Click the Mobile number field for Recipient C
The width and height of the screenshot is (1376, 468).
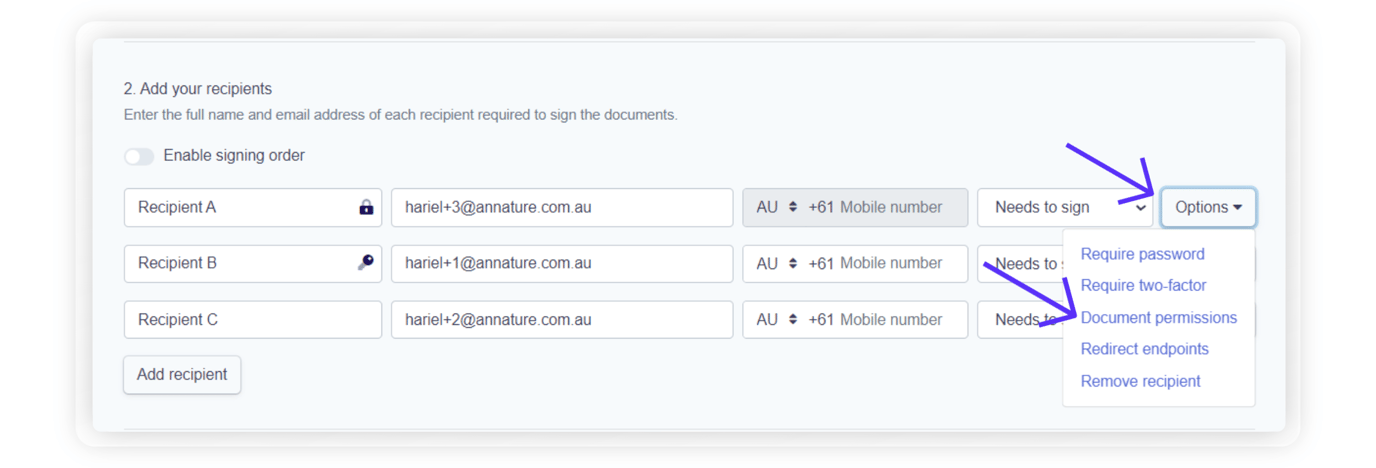[x=890, y=320]
